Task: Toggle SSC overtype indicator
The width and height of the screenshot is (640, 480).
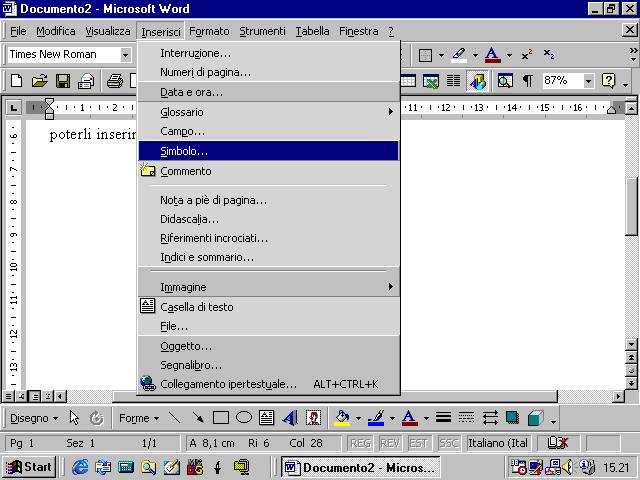Action: (448, 443)
